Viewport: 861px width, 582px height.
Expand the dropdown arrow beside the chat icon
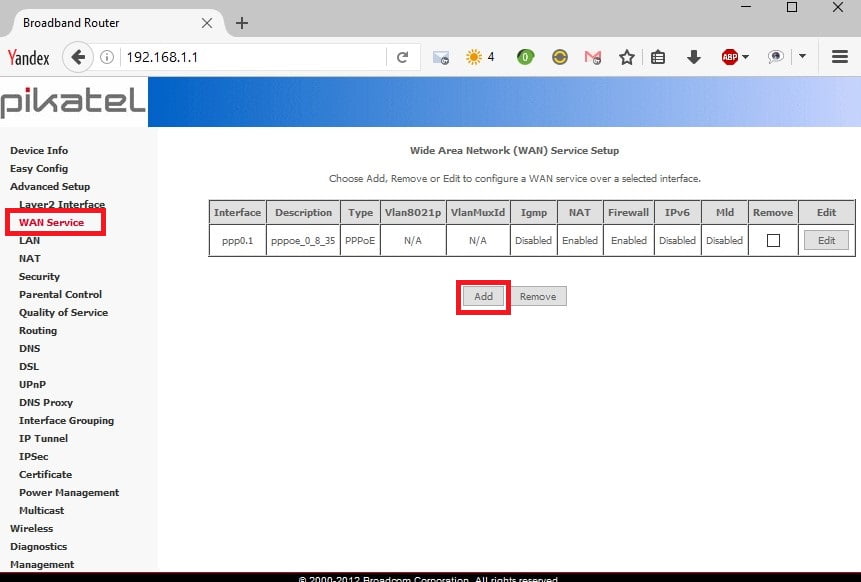click(x=802, y=57)
